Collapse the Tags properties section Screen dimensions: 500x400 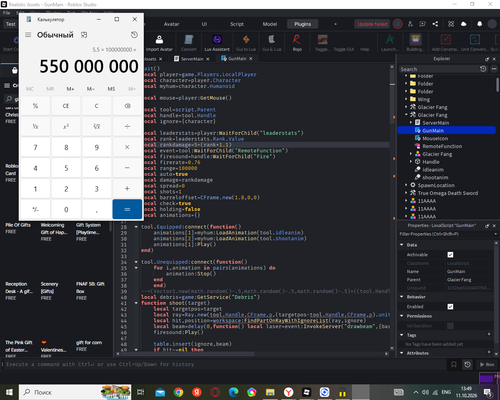click(402, 335)
